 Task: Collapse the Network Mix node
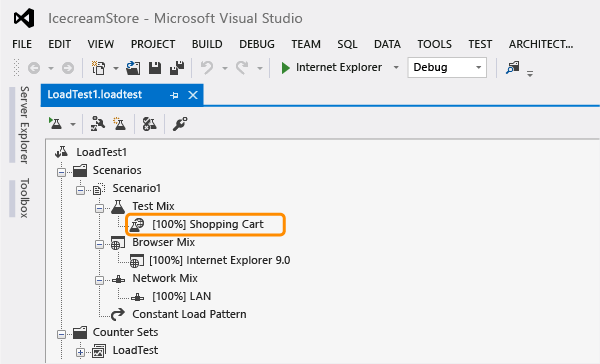(x=99, y=281)
